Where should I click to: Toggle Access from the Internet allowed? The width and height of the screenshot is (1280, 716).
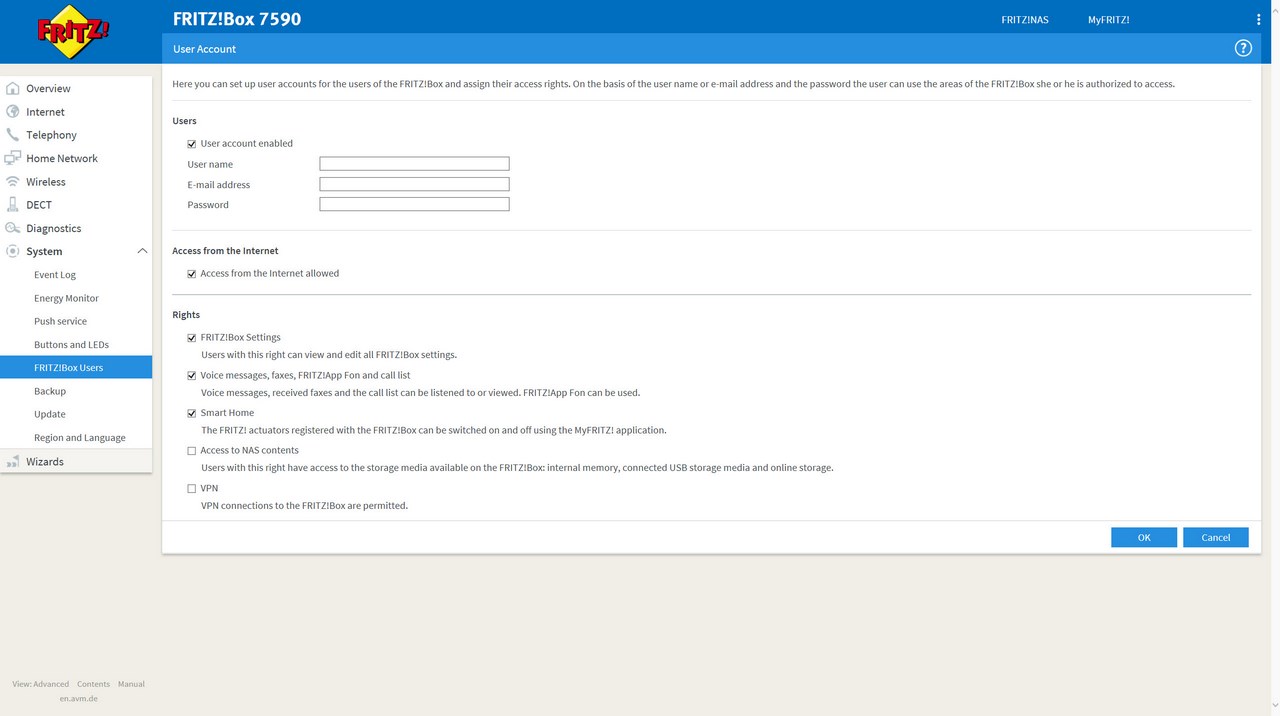(x=192, y=274)
